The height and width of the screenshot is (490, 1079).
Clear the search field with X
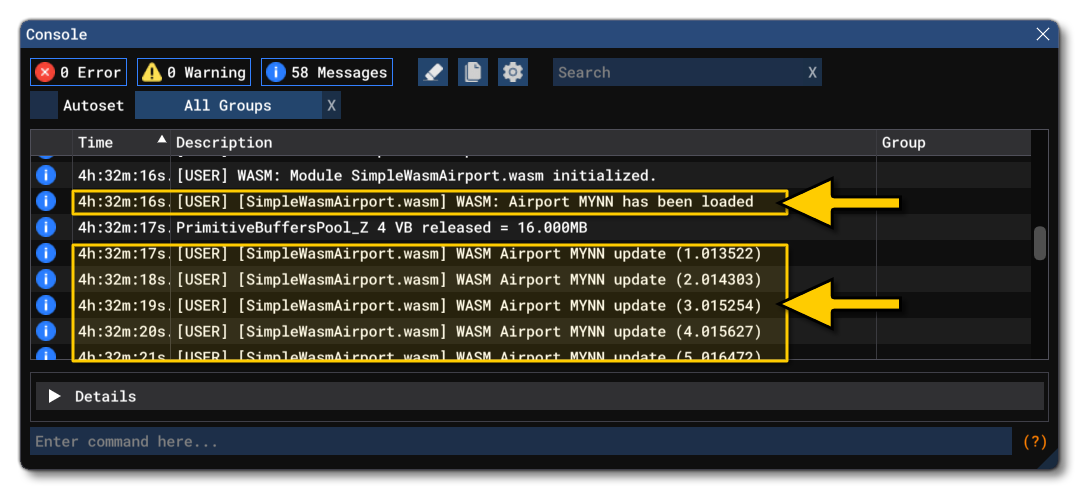coord(812,72)
